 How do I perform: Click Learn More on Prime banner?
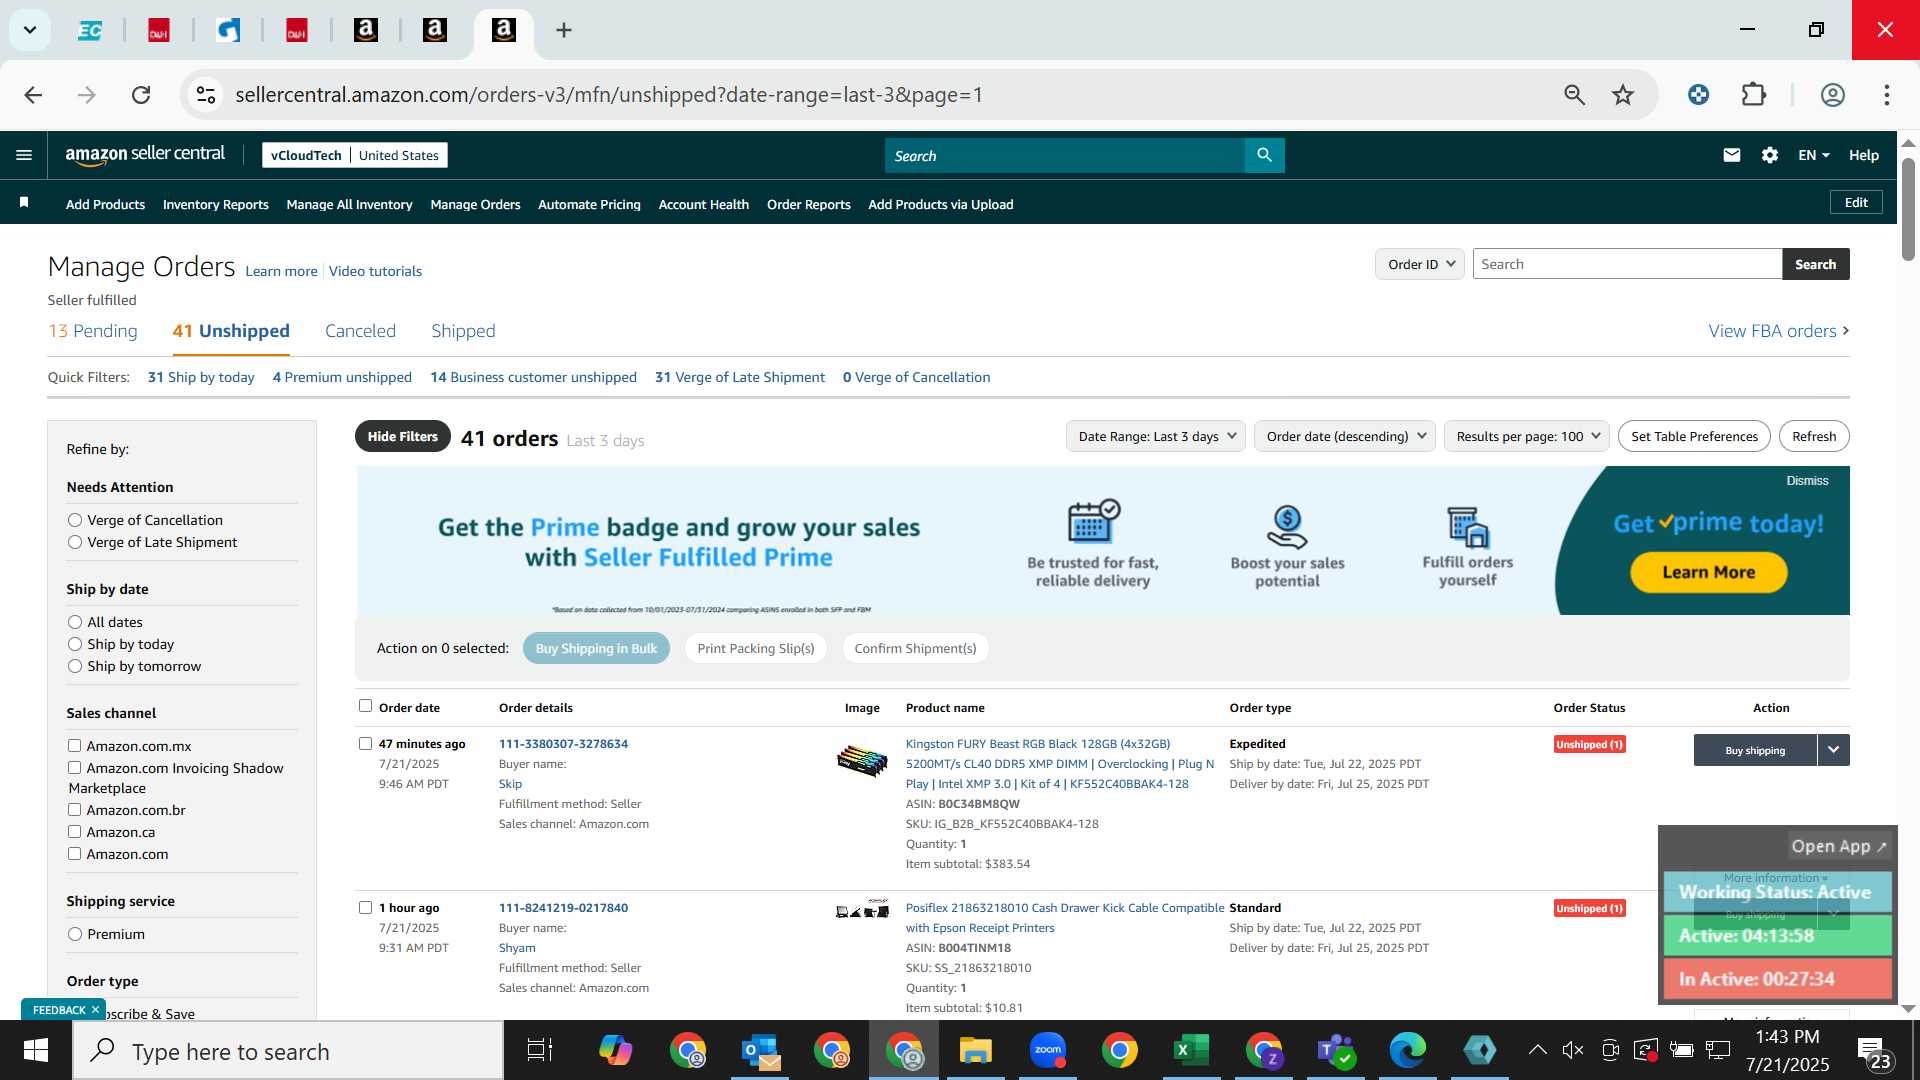pos(1708,572)
